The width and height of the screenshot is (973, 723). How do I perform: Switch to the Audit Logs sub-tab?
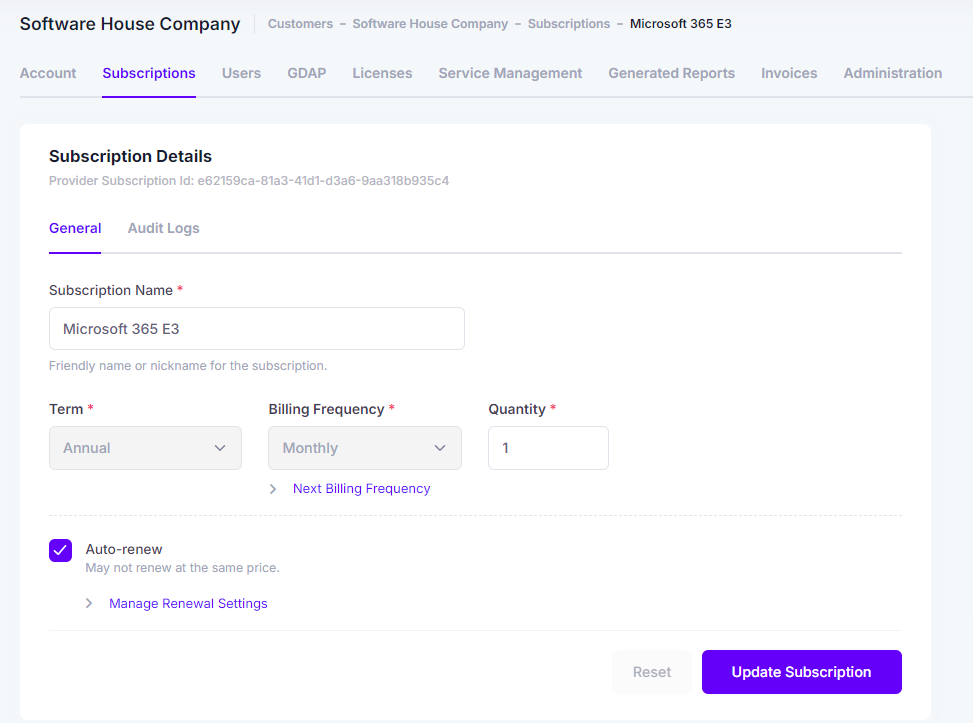(x=164, y=228)
